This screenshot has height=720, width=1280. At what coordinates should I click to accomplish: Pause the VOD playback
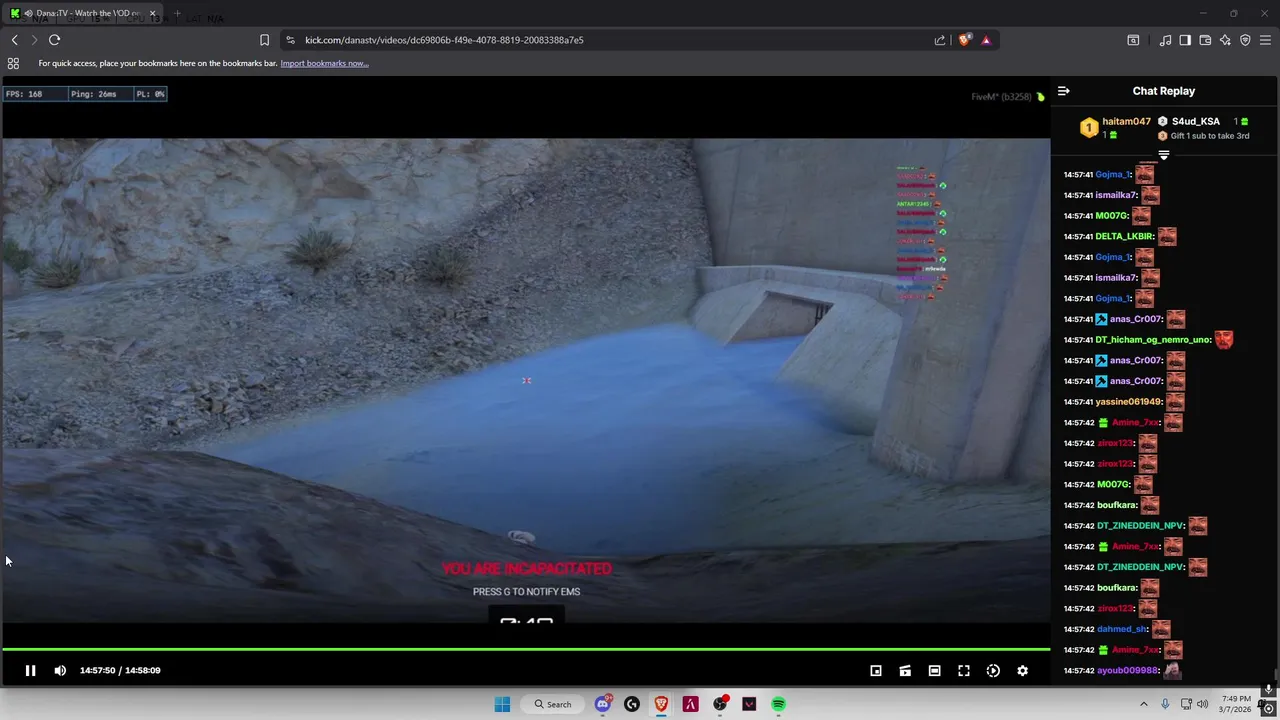click(x=30, y=671)
